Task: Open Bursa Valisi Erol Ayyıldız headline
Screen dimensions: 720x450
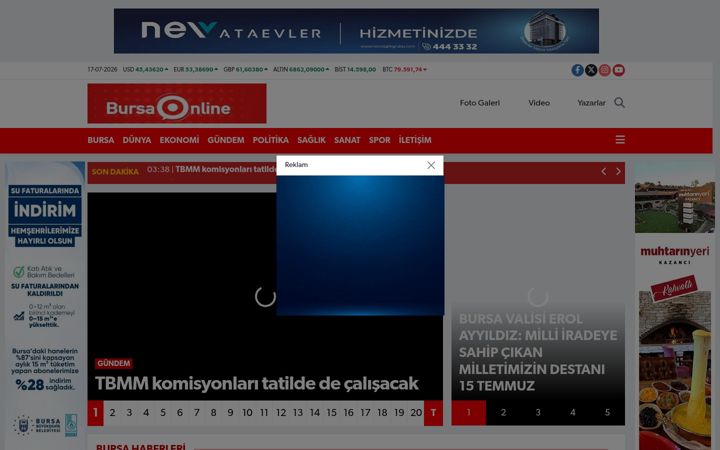Action: [538, 352]
